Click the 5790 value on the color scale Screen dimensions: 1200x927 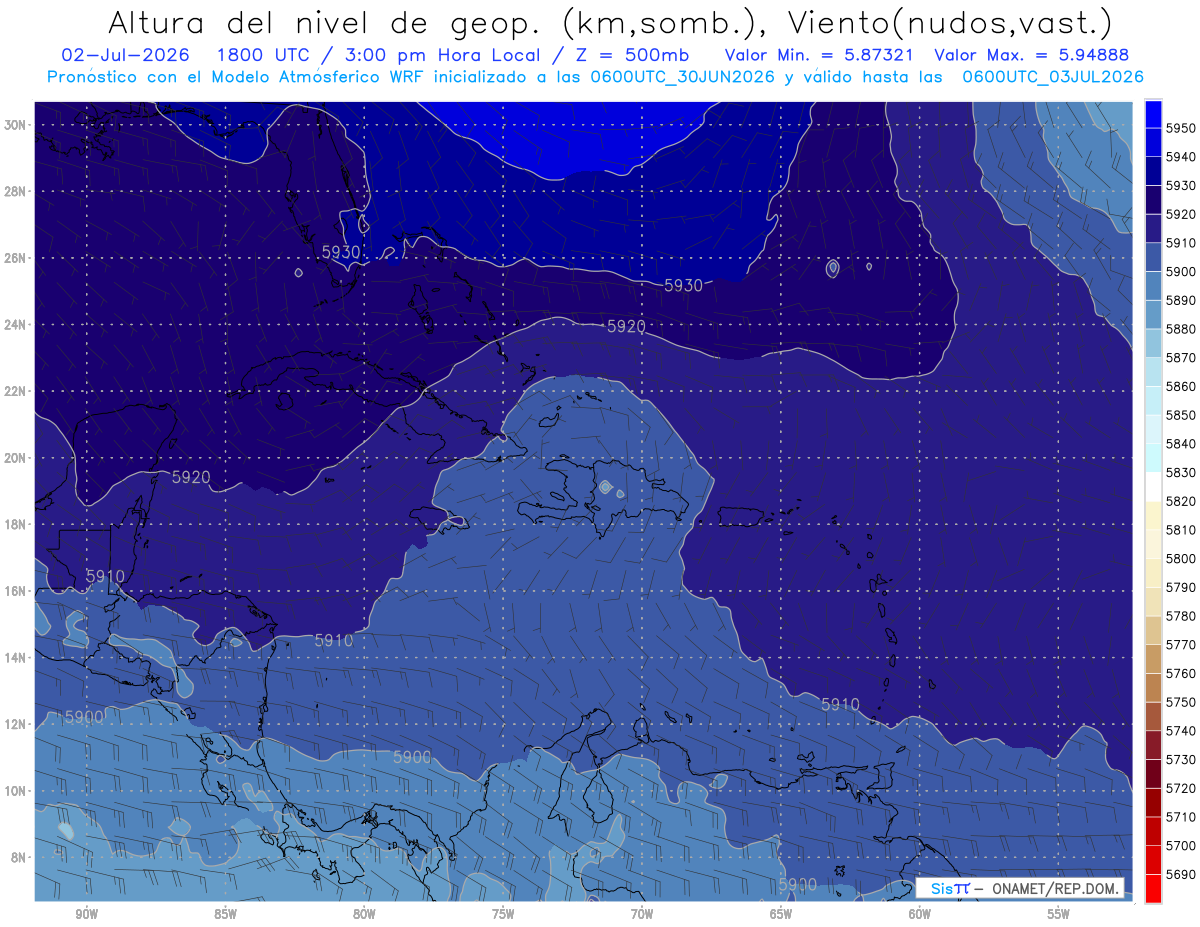(1181, 587)
